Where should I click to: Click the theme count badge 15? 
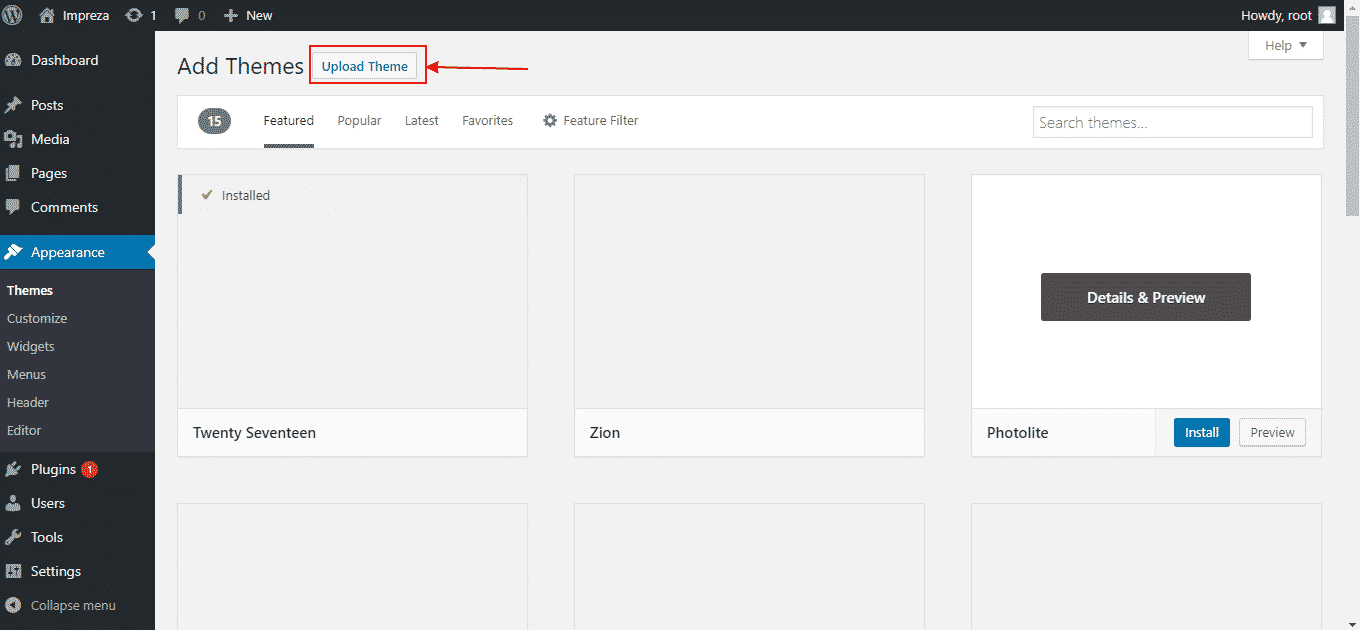[x=214, y=121]
